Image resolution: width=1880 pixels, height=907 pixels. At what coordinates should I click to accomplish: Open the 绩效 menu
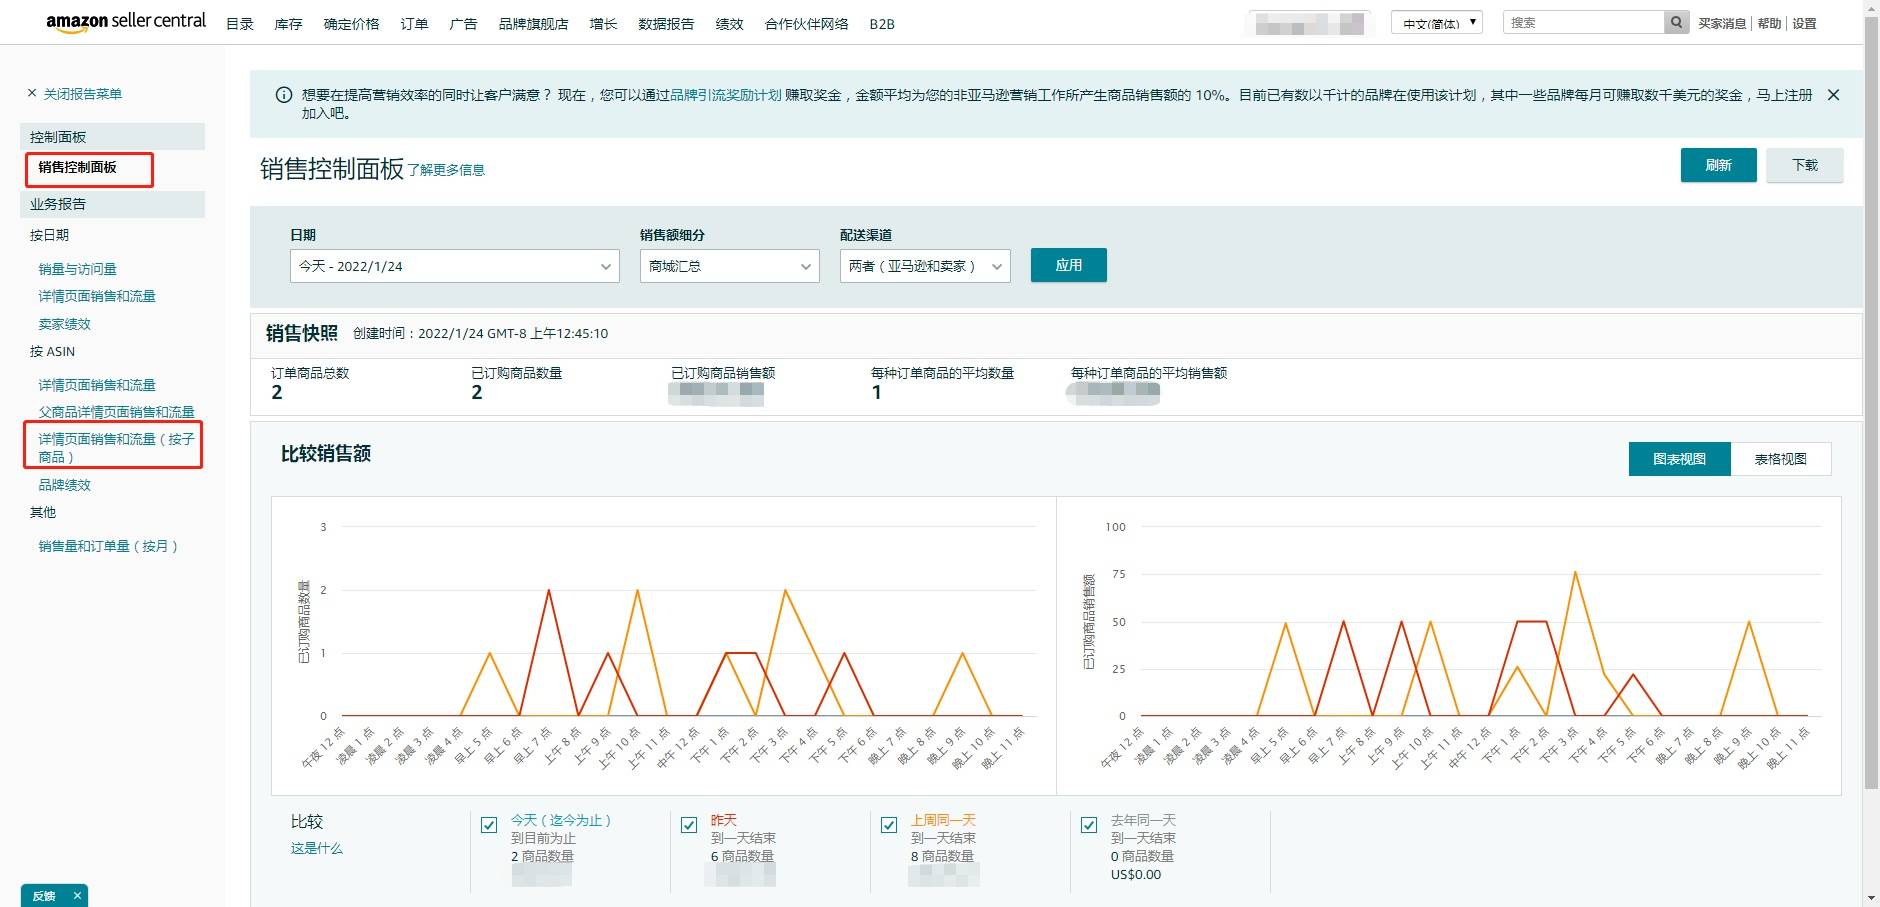tap(729, 24)
